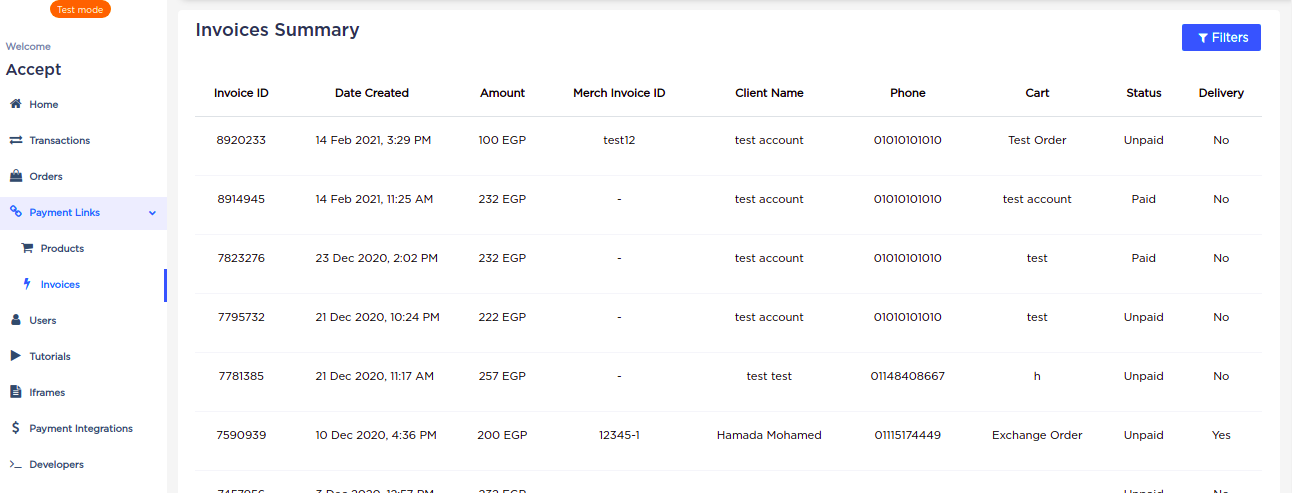
Task: Click date 14 Feb 2021, 3:29 PM
Action: coord(373,140)
